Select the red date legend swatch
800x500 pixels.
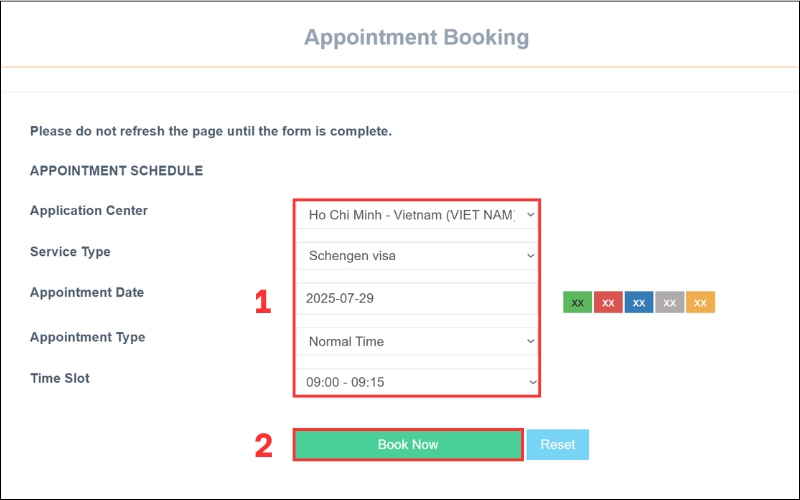click(x=608, y=302)
